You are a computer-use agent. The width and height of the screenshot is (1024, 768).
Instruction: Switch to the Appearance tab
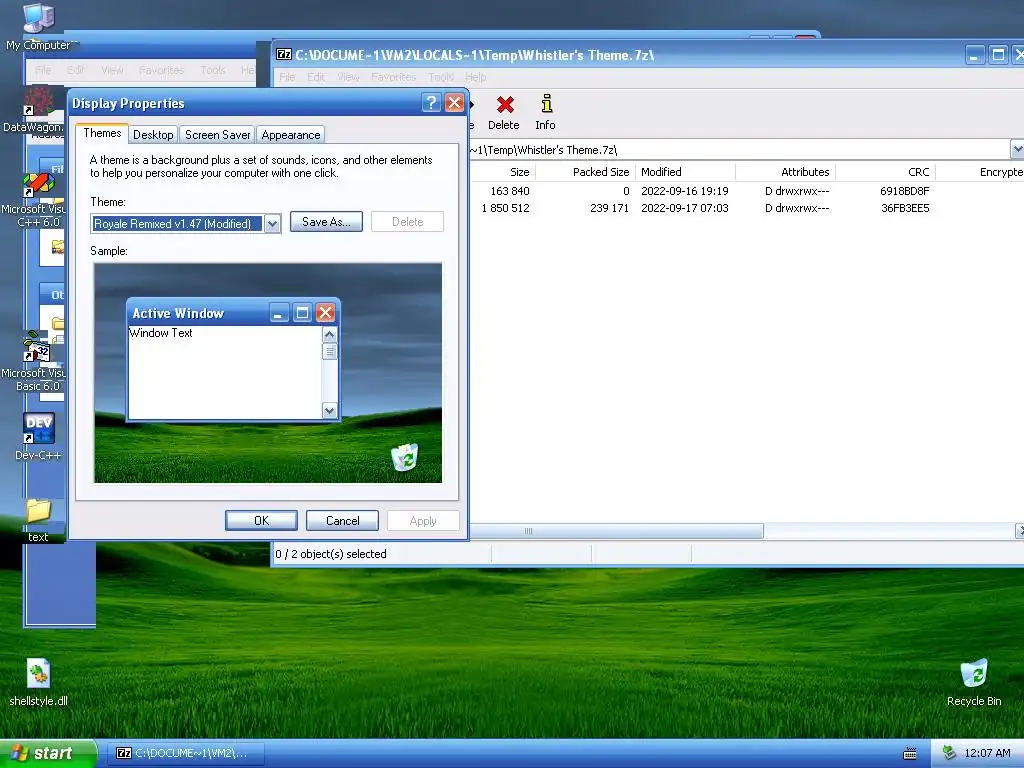291,135
